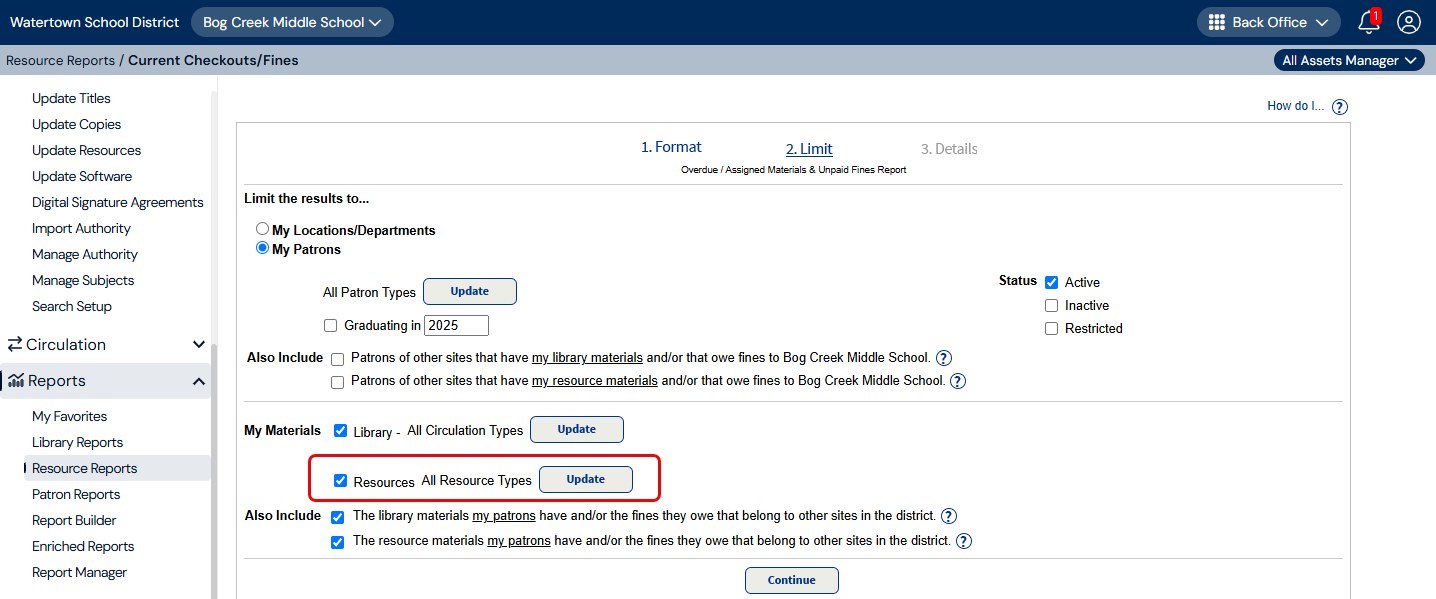Screen dimensions: 1436x599
Task: Click the Back Office grid icon
Action: [x=1217, y=22]
